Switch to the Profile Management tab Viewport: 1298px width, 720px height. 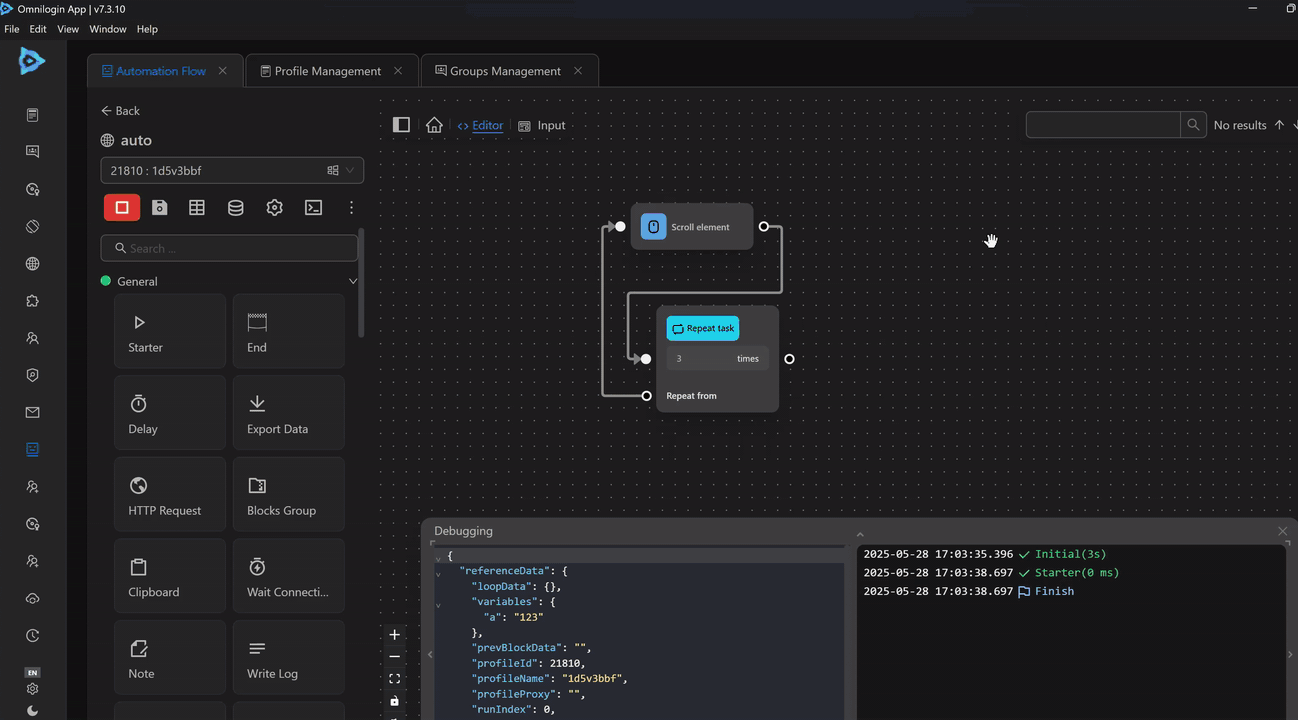pyautogui.click(x=327, y=71)
